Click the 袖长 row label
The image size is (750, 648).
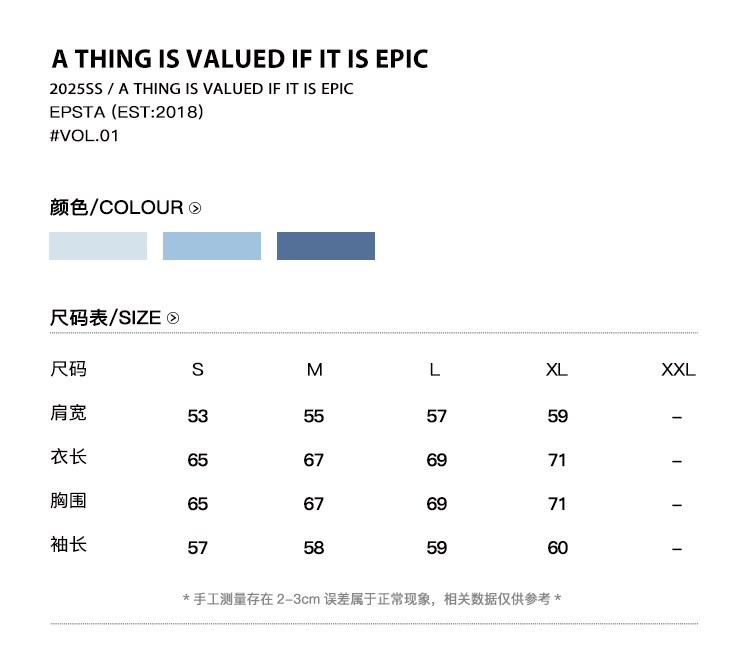pyautogui.click(x=68, y=545)
